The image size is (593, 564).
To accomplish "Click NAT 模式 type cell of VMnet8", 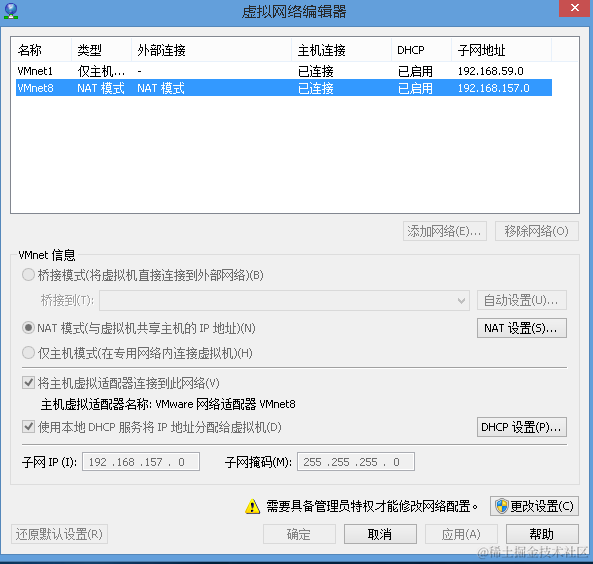I will click(x=101, y=88).
